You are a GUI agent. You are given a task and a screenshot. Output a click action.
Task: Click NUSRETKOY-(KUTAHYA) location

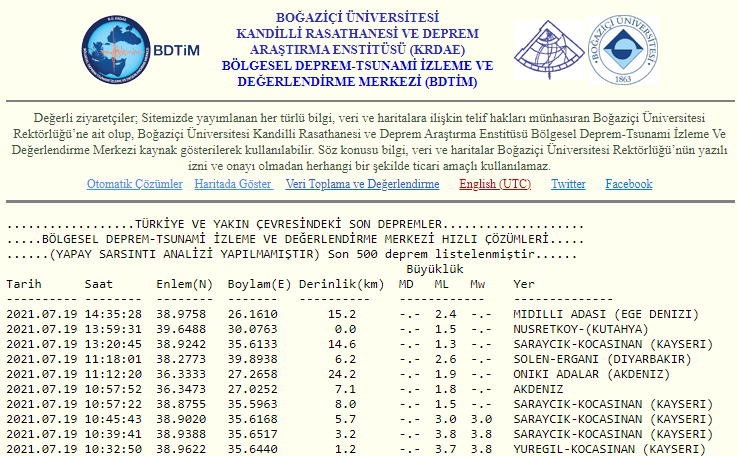coord(581,329)
